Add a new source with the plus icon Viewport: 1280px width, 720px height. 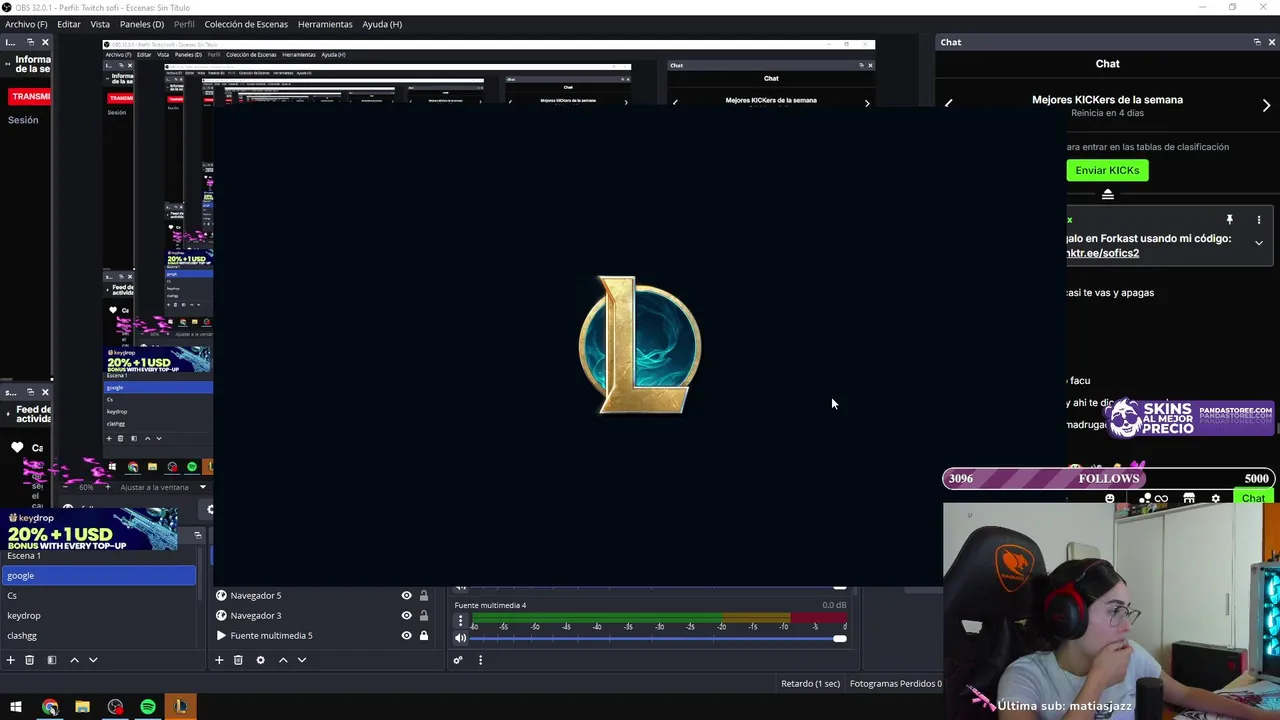point(219,660)
